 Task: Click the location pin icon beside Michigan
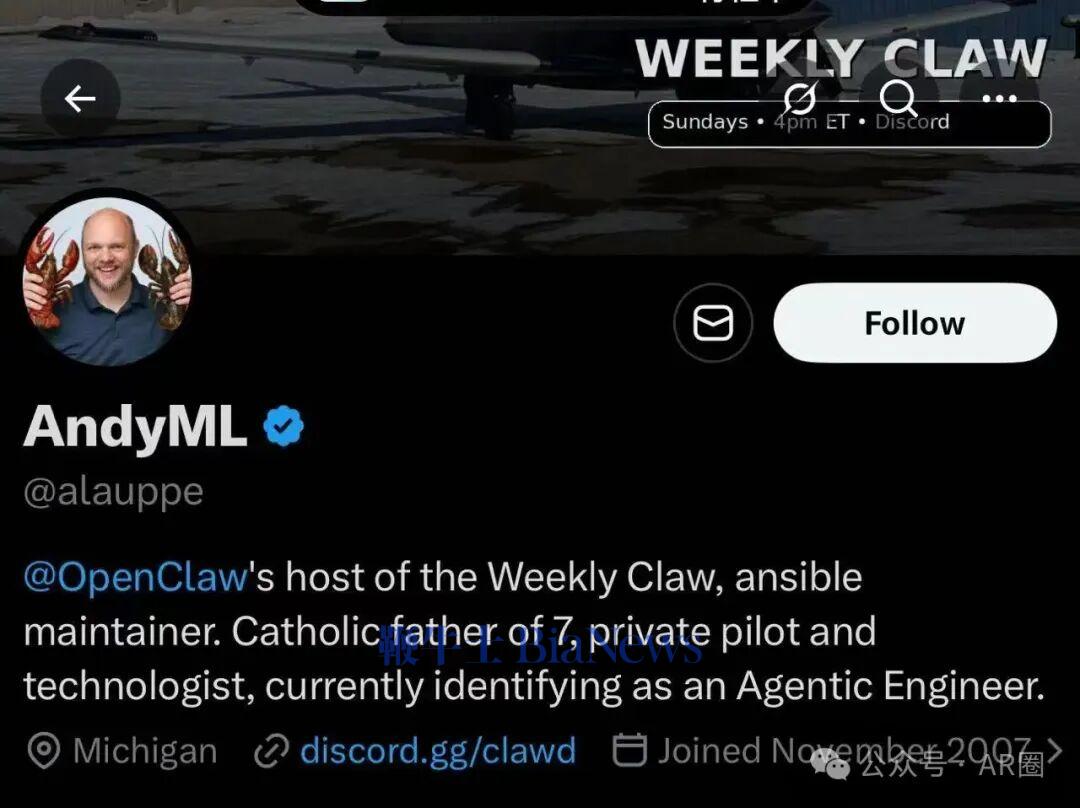point(43,751)
